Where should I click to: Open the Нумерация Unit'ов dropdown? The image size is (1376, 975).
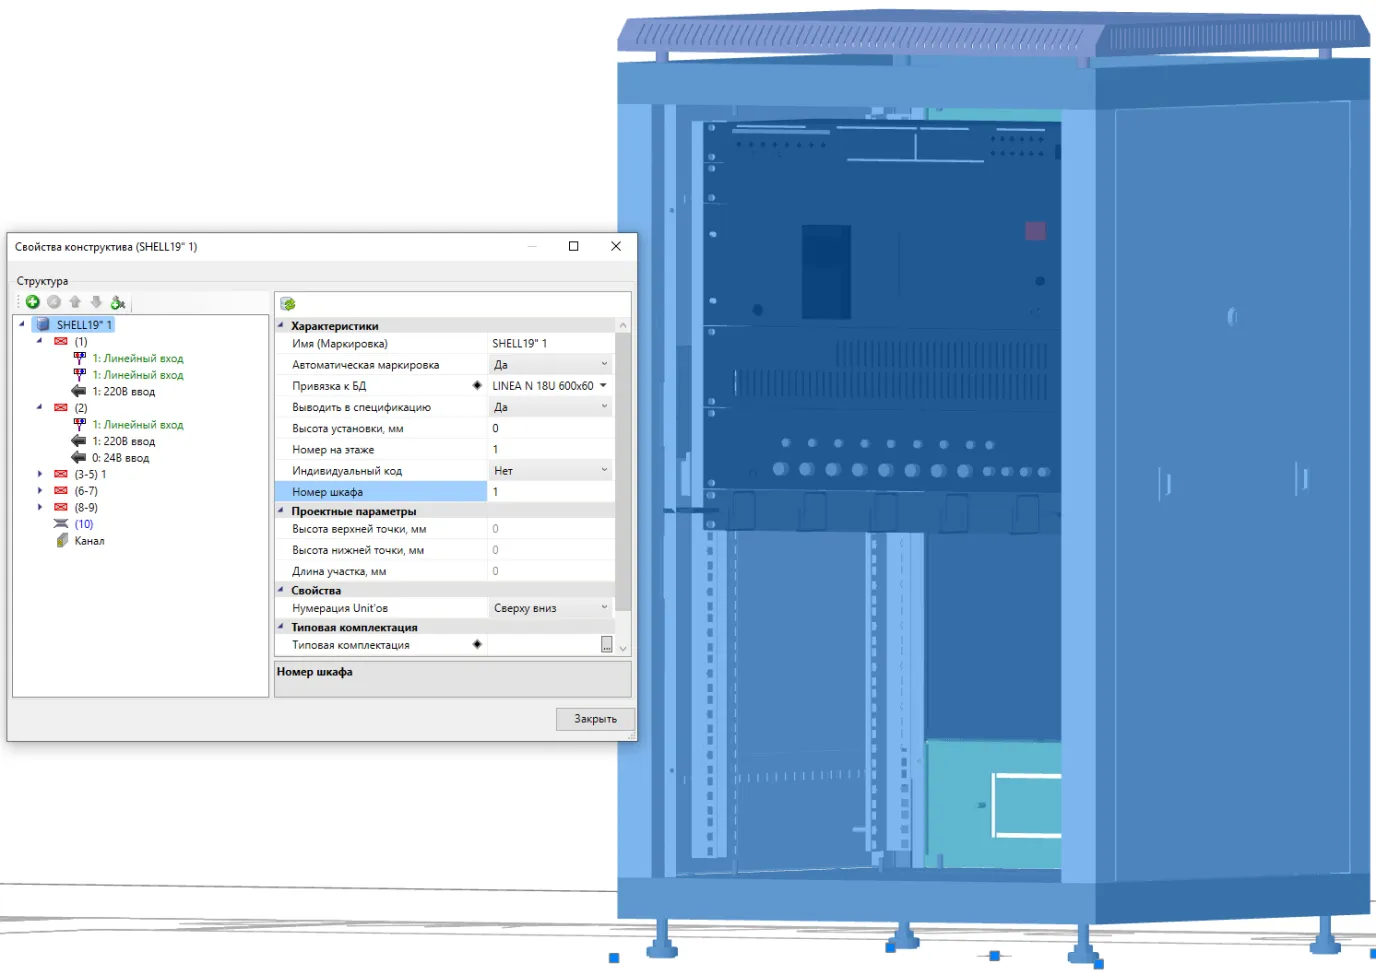click(604, 608)
